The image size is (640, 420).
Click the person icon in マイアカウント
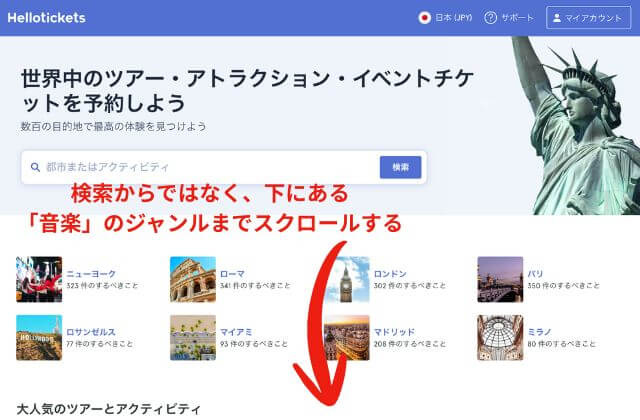557,18
